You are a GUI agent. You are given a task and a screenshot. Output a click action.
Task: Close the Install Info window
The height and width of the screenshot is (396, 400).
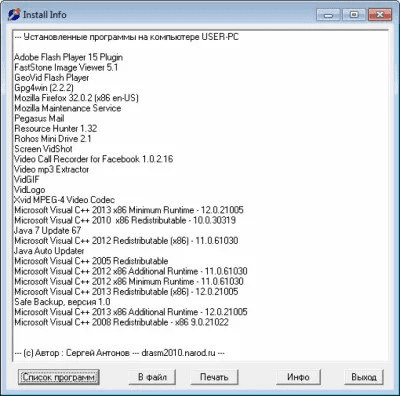(x=380, y=15)
